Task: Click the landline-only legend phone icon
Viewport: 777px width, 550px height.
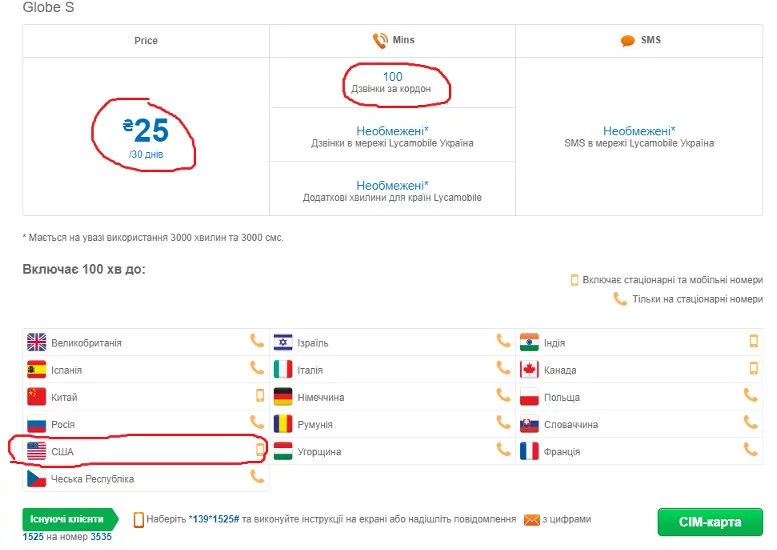Action: [x=620, y=299]
